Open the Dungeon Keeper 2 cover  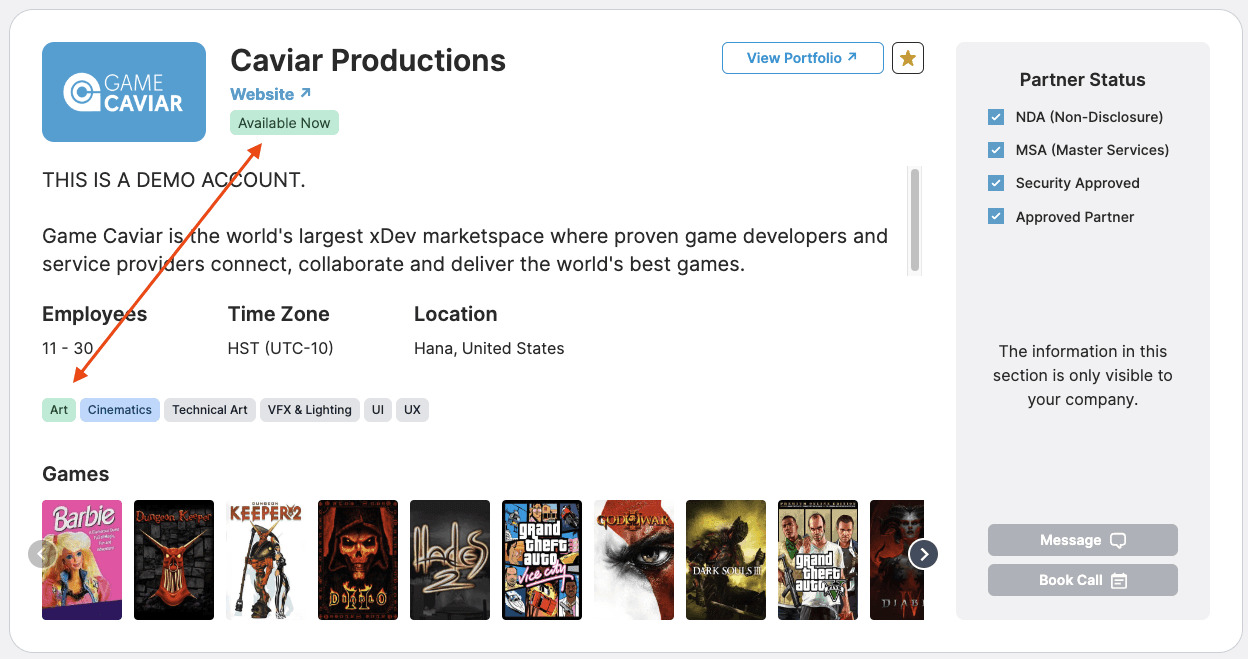point(266,560)
